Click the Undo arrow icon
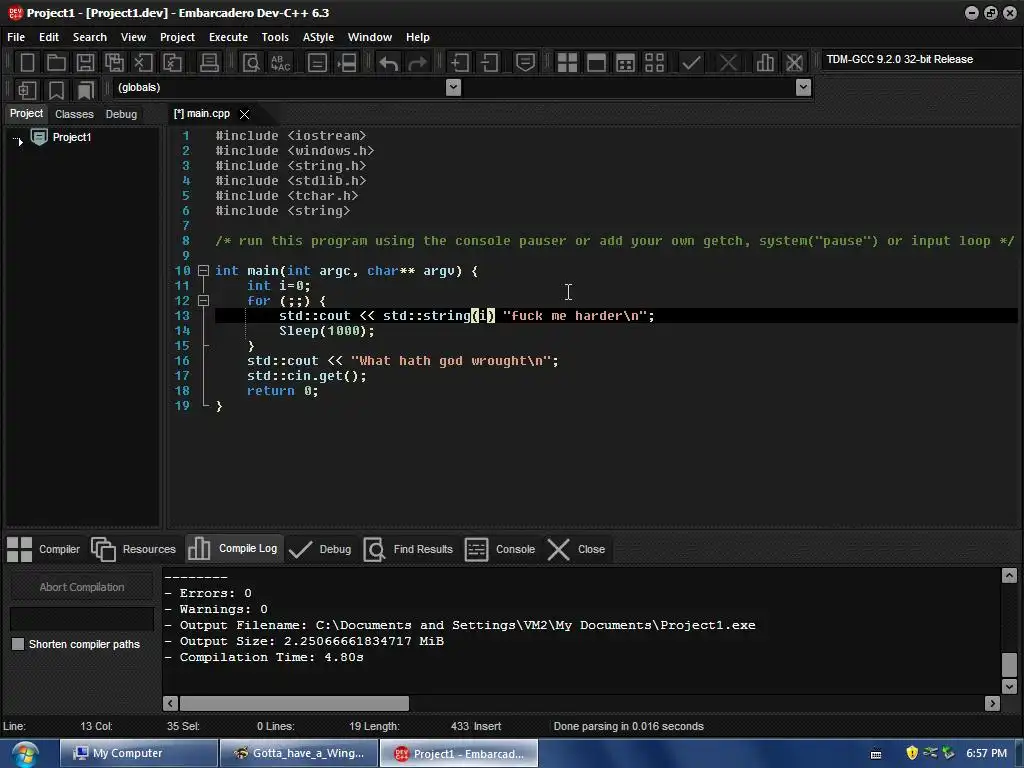 point(389,63)
